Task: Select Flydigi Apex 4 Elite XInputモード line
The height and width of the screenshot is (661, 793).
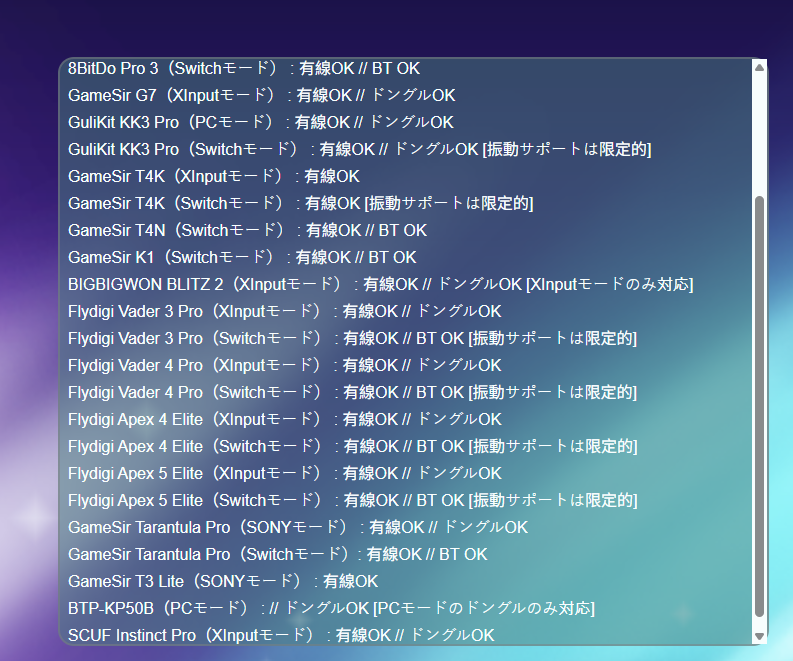Action: click(x=285, y=419)
